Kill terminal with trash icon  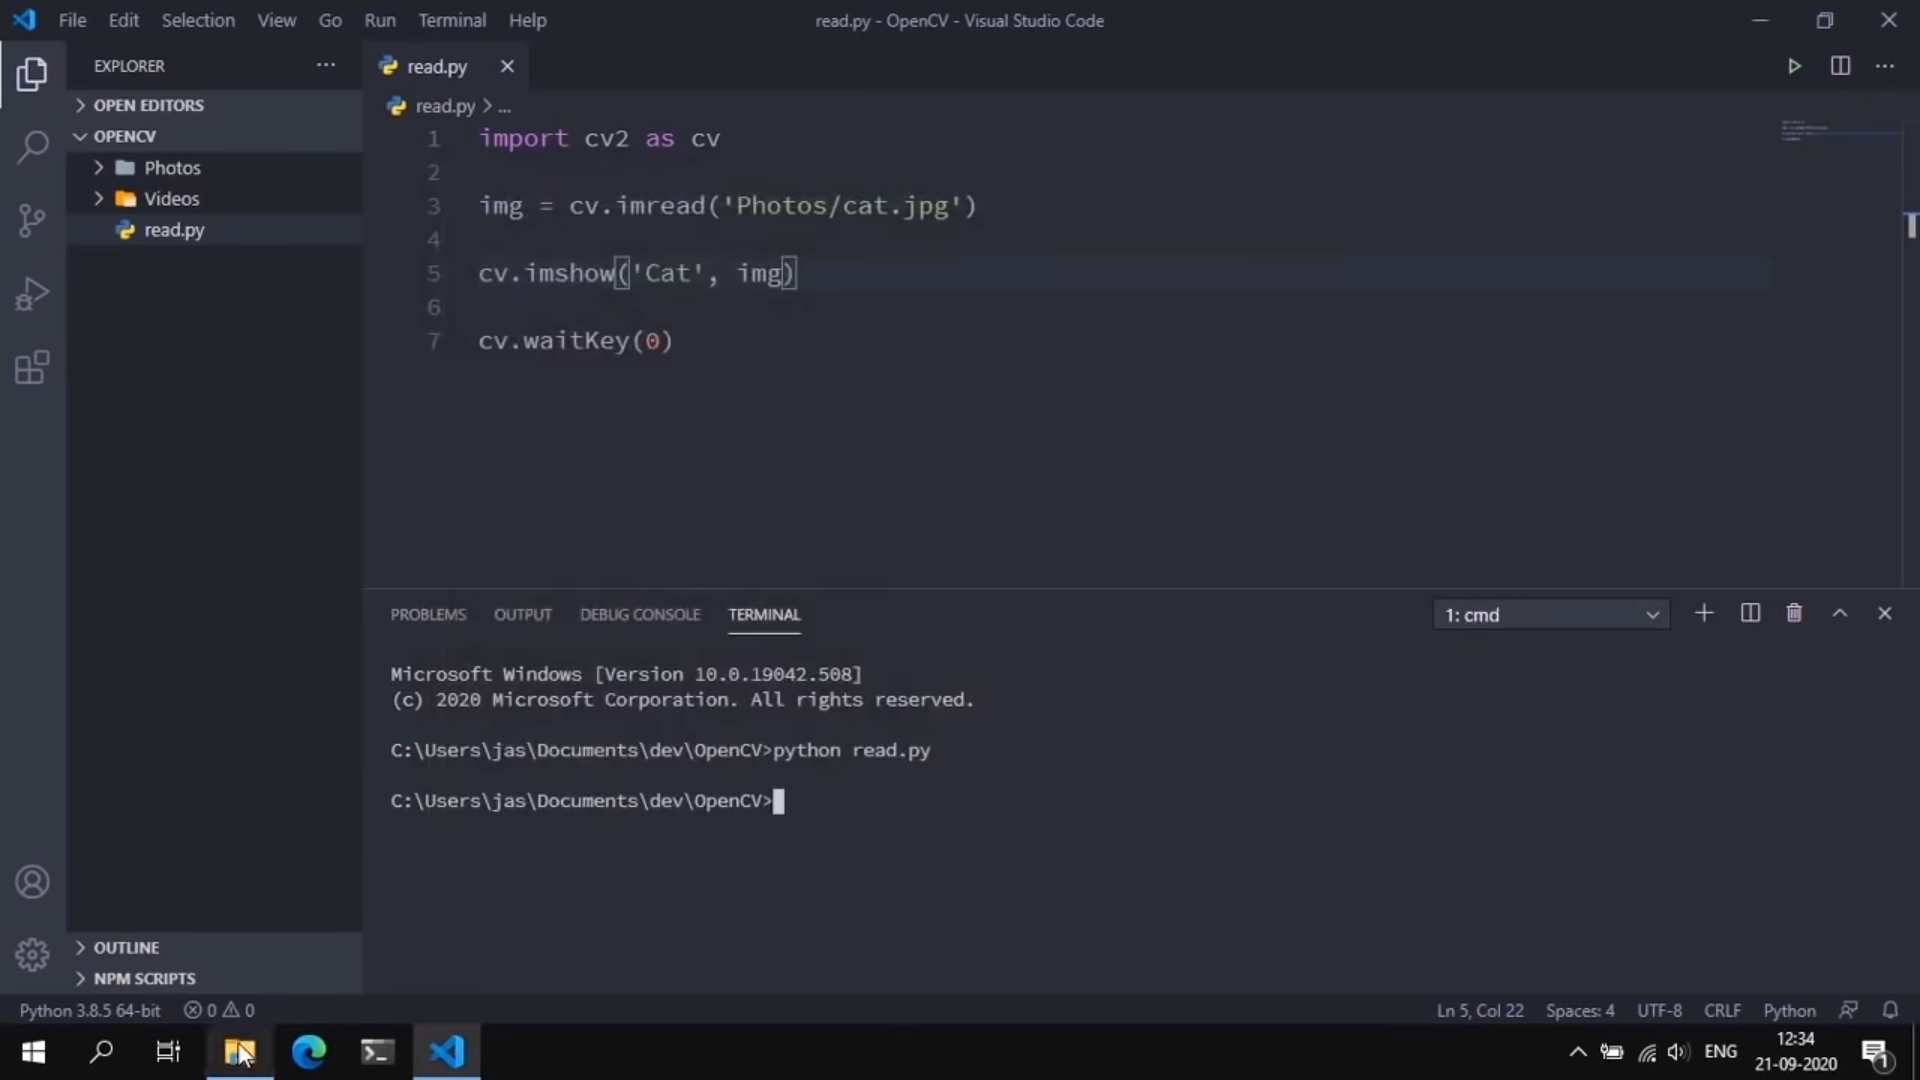tap(1794, 613)
